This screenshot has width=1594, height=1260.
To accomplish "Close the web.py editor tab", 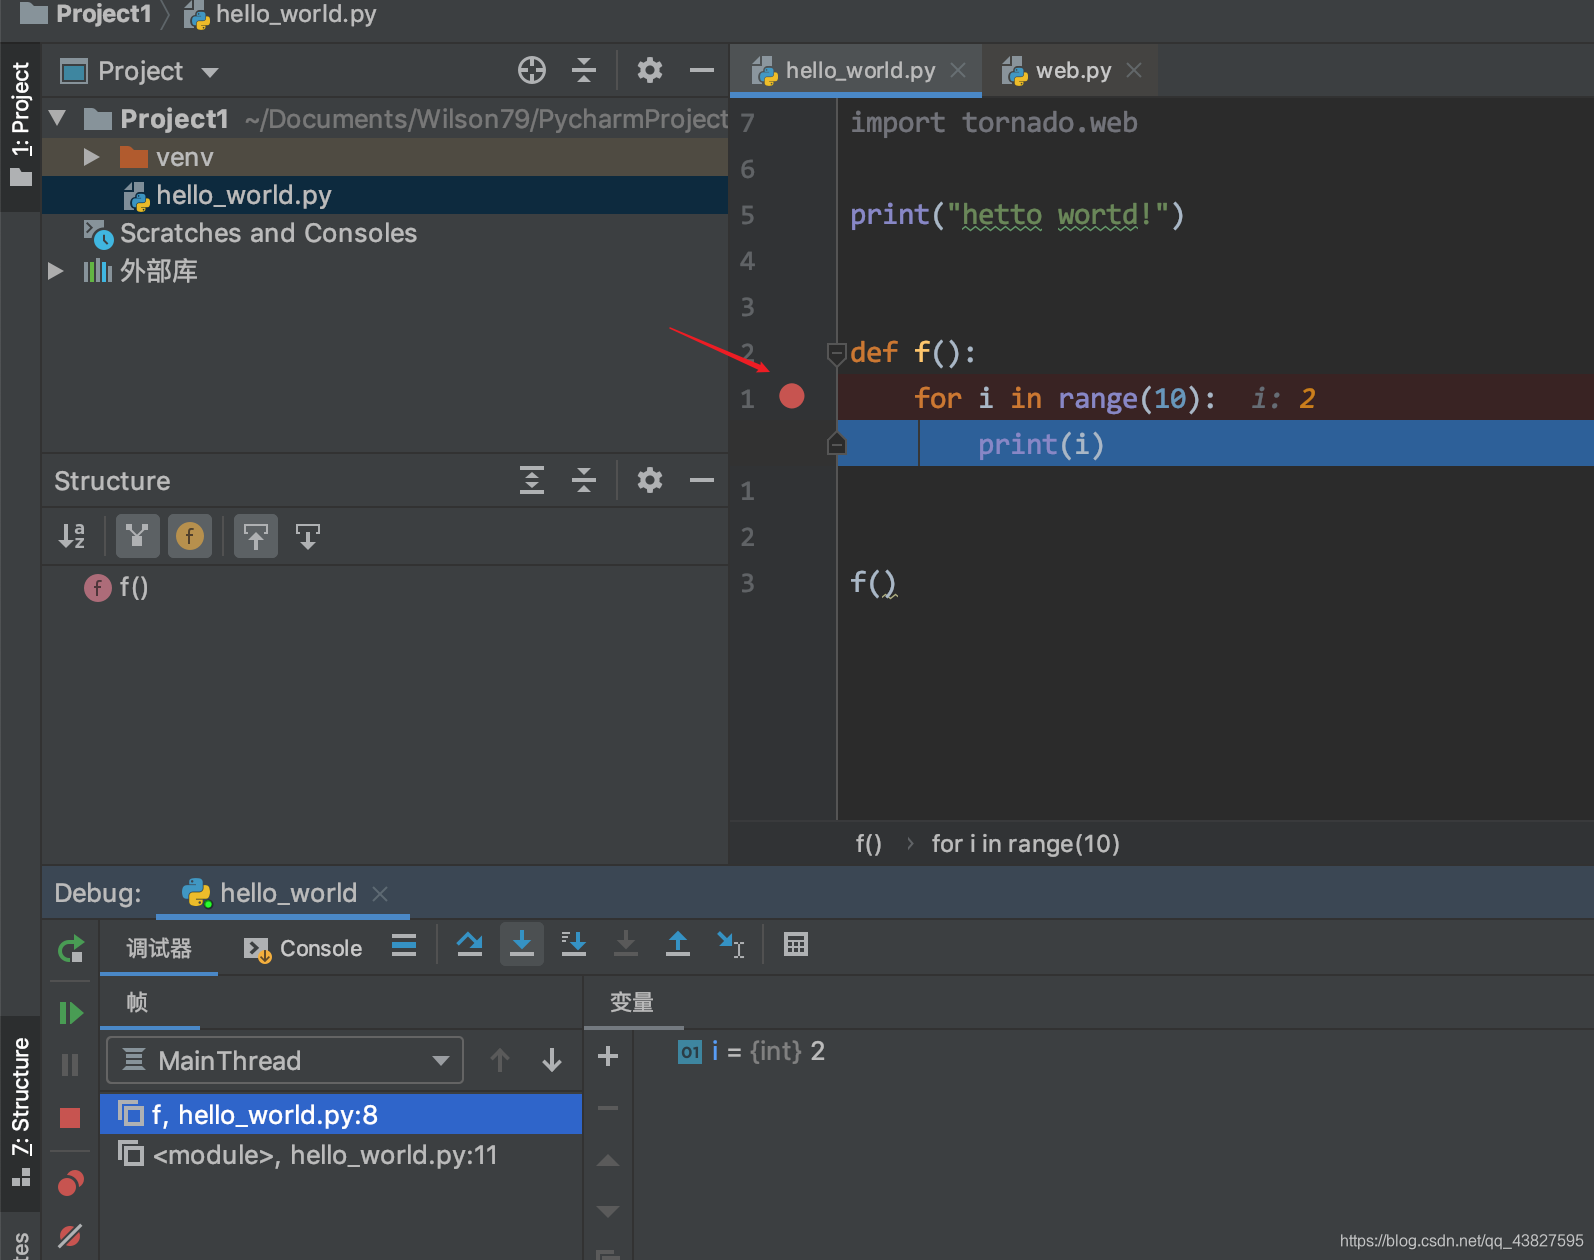I will tap(1134, 70).
